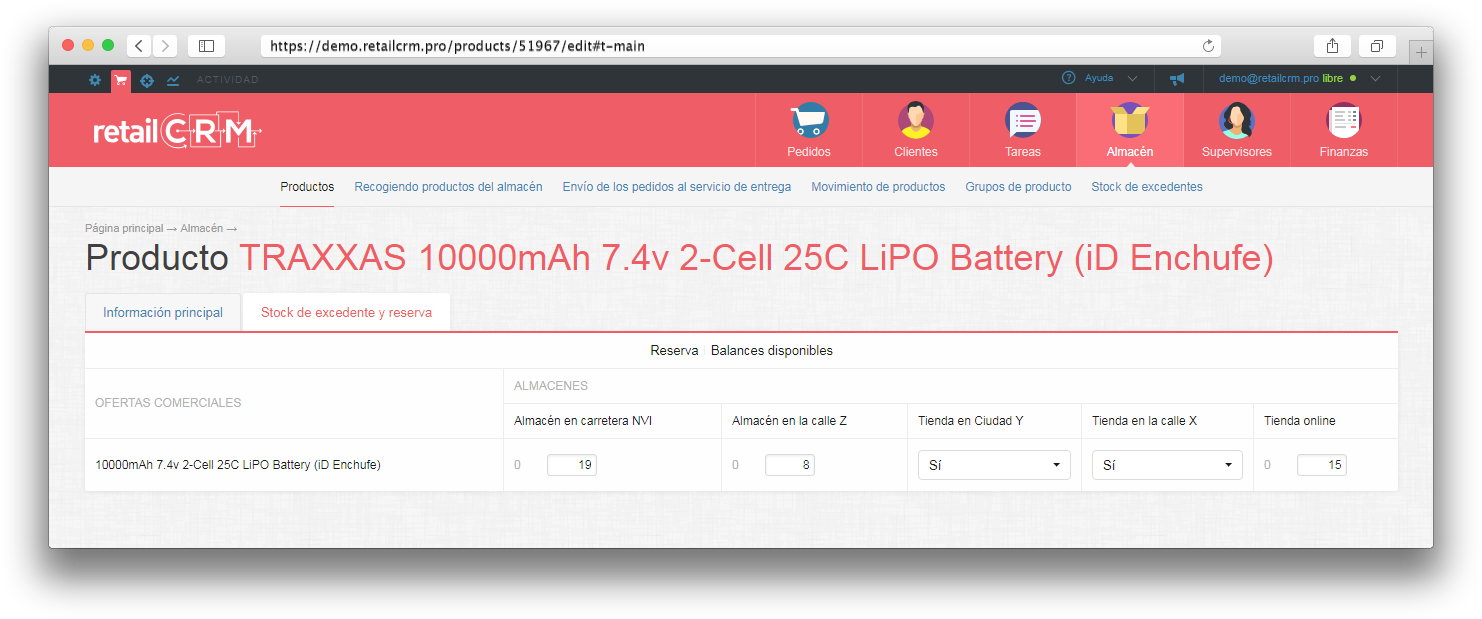Open the megaphone notifications icon
1482x619 pixels.
[x=1178, y=79]
